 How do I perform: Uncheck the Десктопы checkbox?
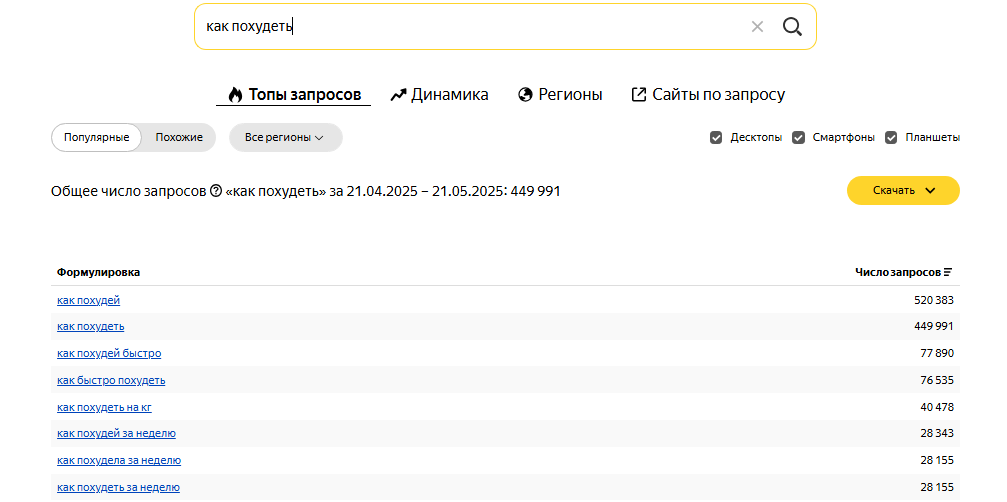tap(716, 137)
